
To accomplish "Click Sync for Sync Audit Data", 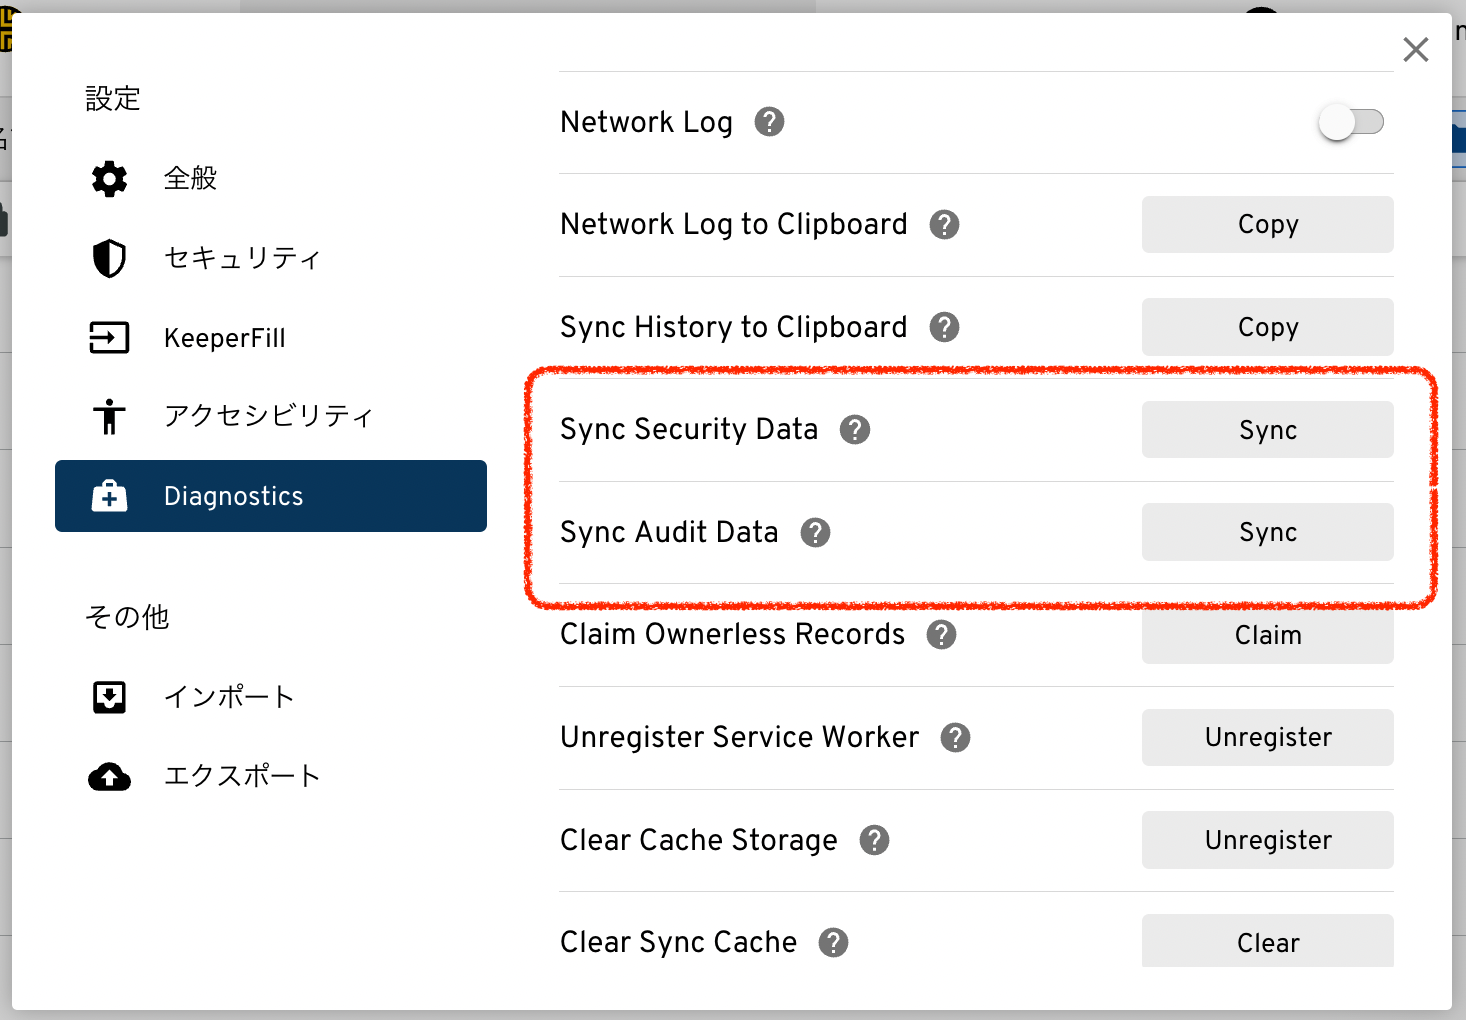I will coord(1268,532).
